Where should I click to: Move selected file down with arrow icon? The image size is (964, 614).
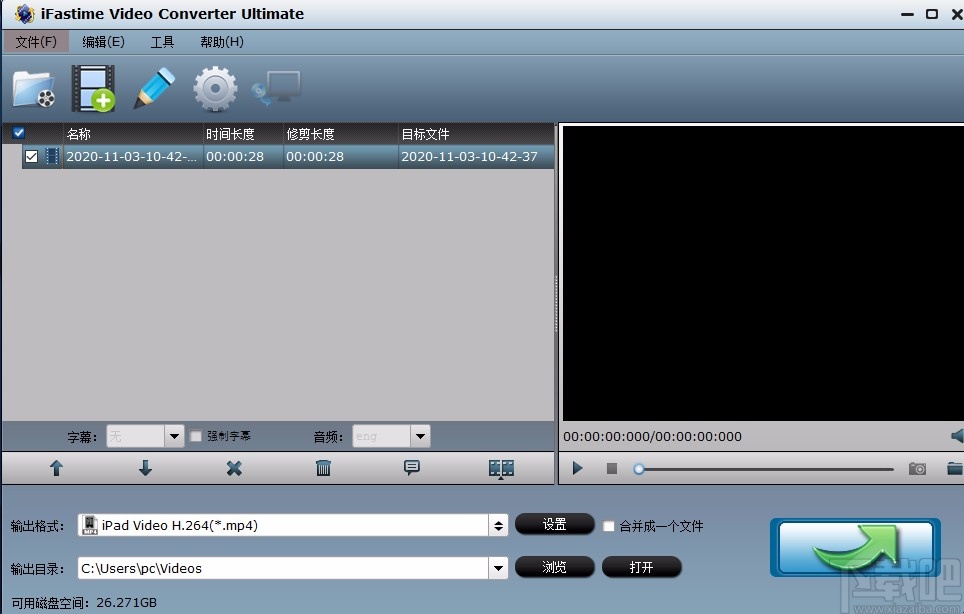[x=145, y=468]
